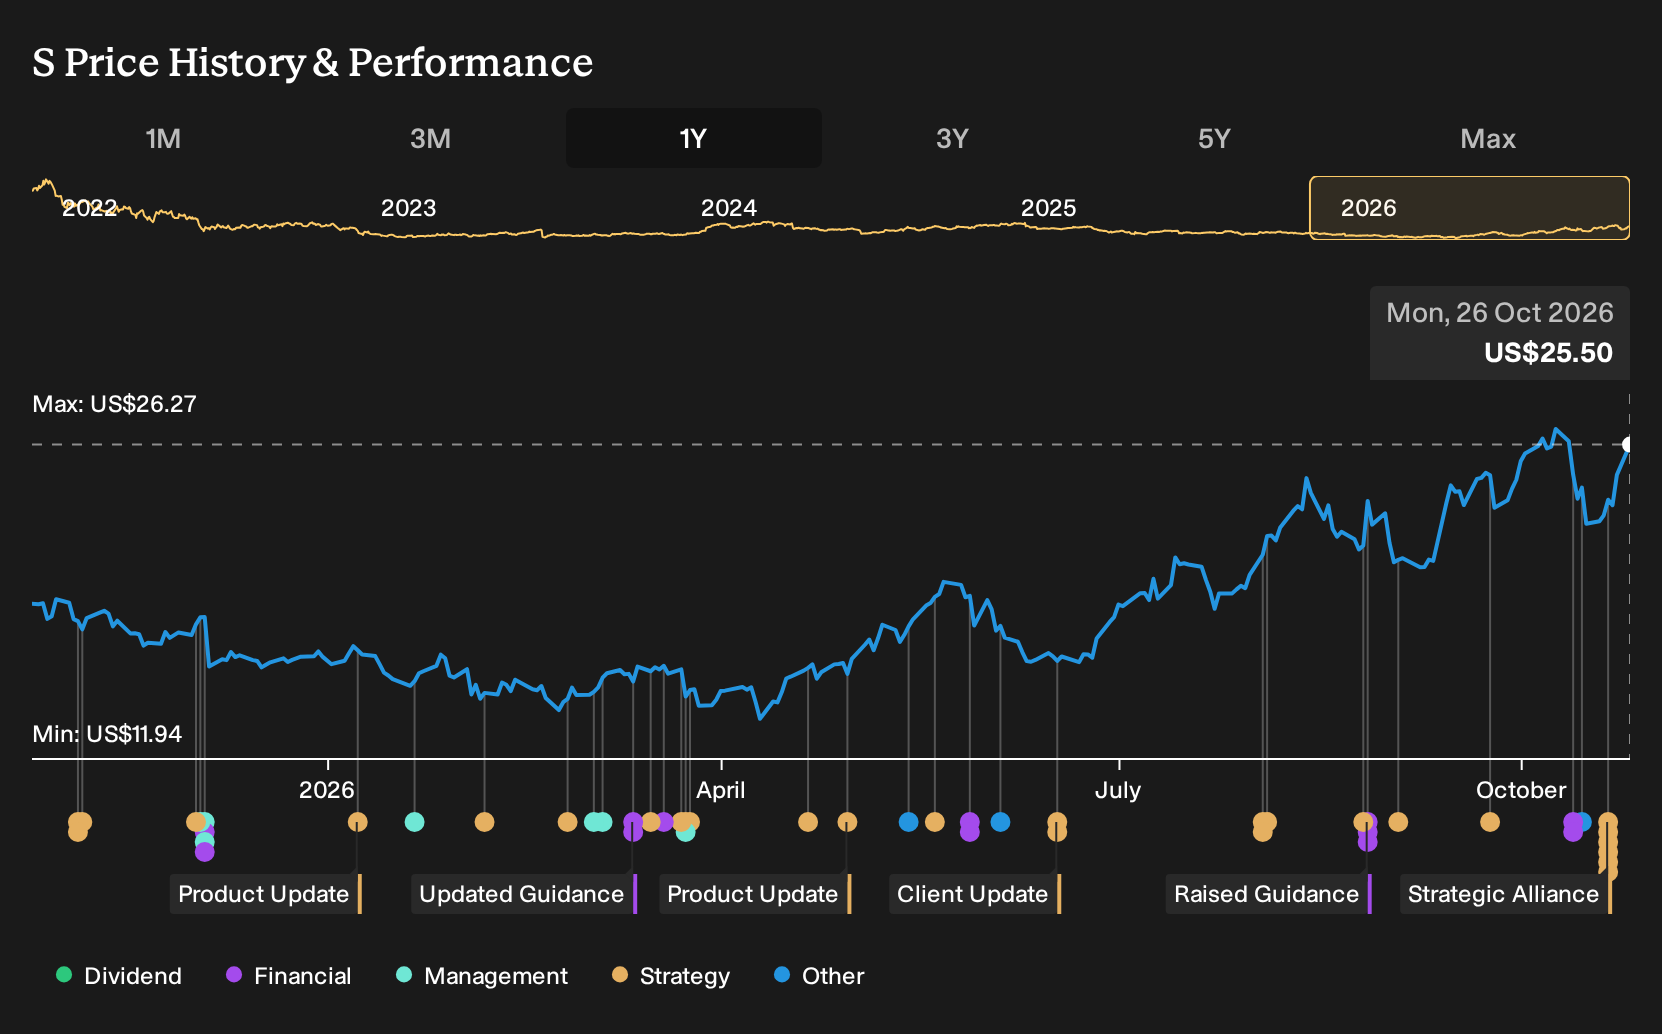Jump to 2025 in the overview chart
This screenshot has height=1034, width=1662.
coord(1048,208)
